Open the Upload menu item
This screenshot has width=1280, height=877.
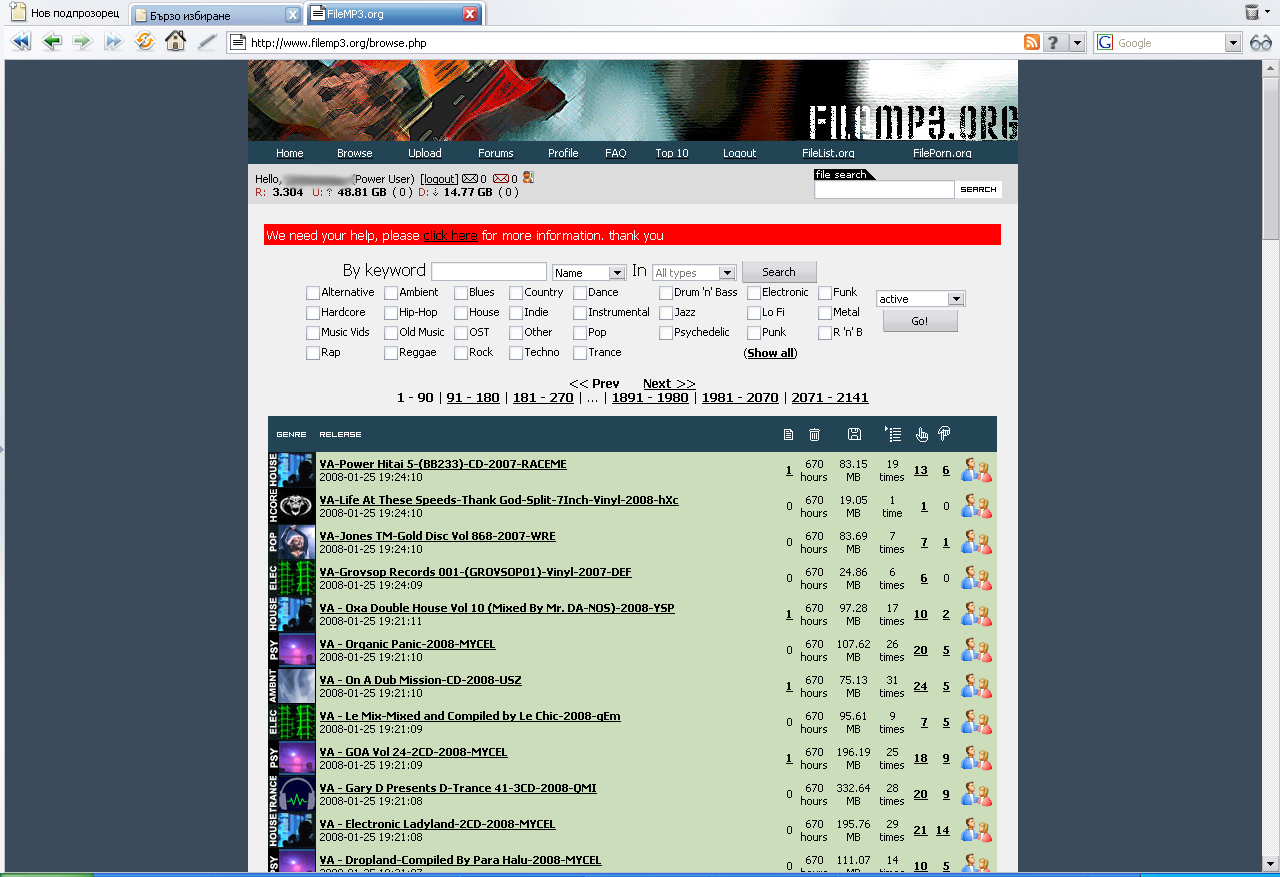click(425, 153)
